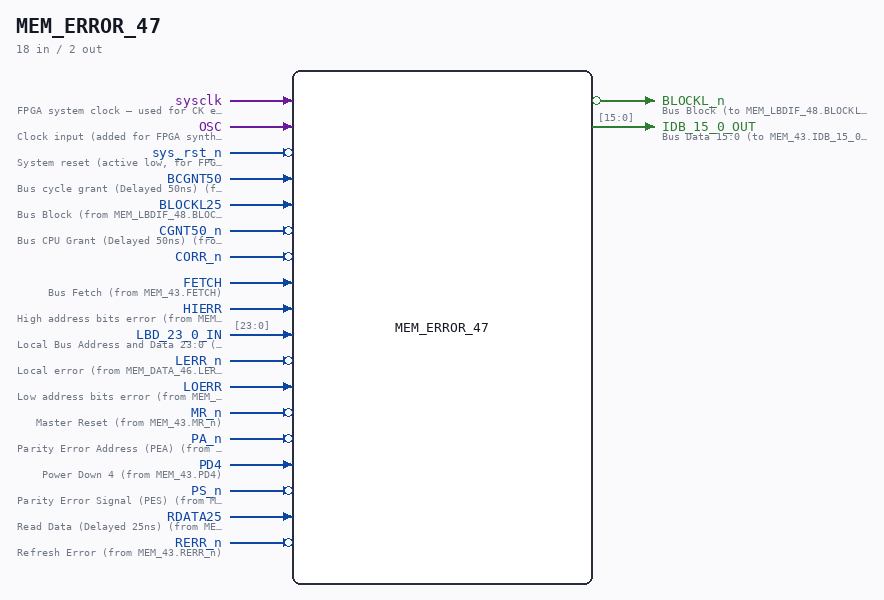Click the [15:0] bus width label
The width and height of the screenshot is (884, 600).
[x=616, y=117]
